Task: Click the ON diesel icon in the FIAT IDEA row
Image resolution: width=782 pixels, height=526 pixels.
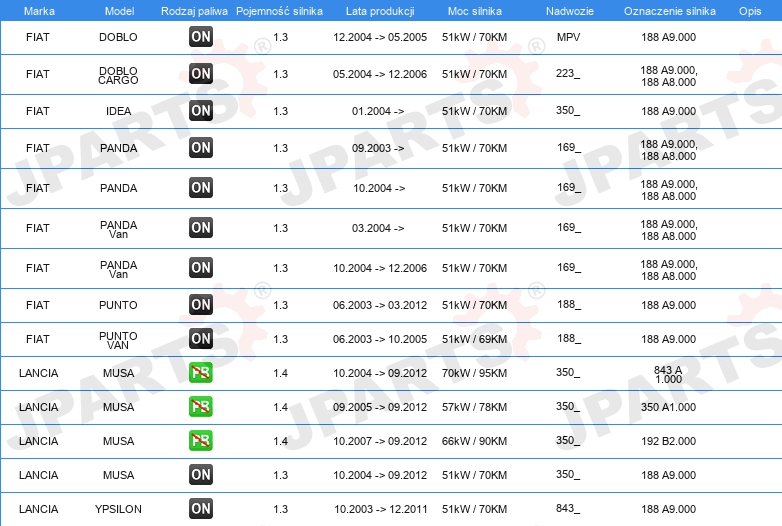Action: pos(201,111)
